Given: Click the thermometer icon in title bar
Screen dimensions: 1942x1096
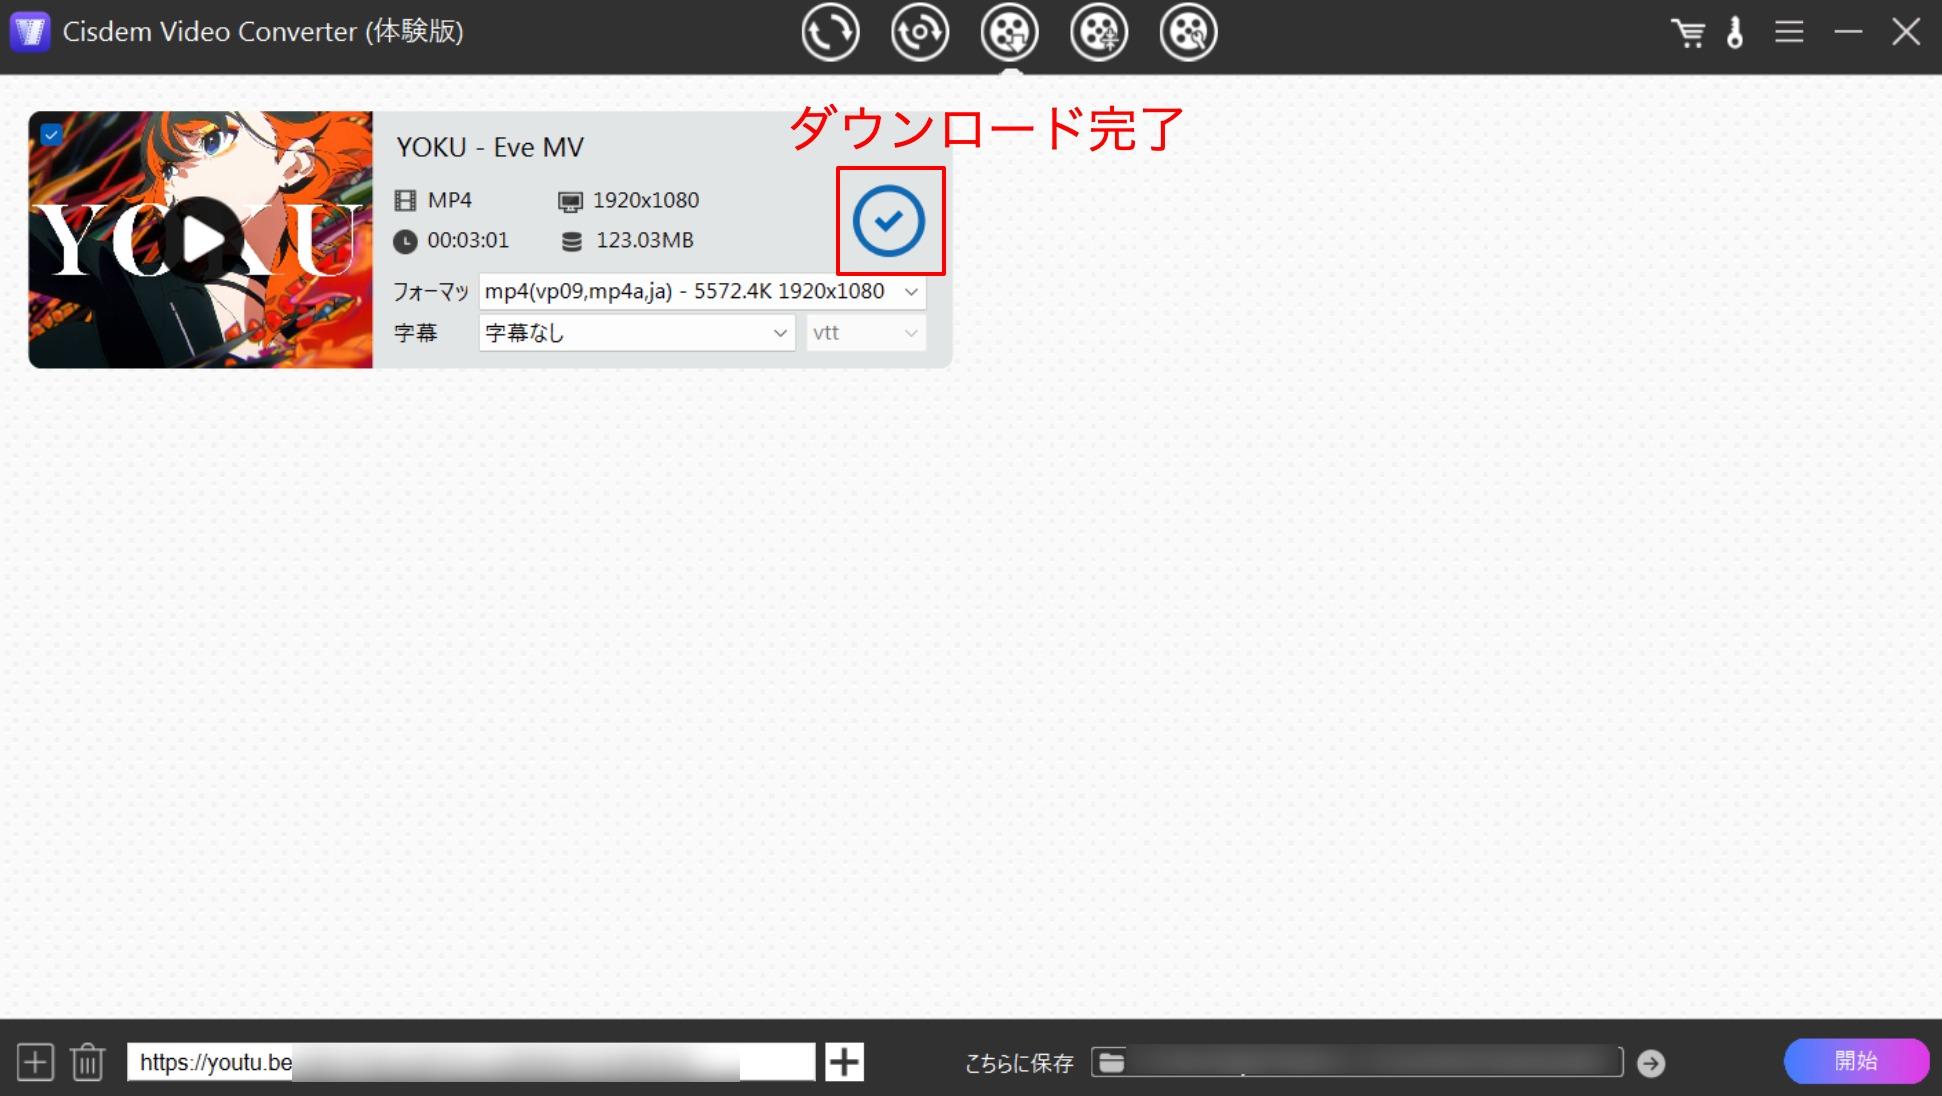Looking at the screenshot, I should pos(1735,33).
